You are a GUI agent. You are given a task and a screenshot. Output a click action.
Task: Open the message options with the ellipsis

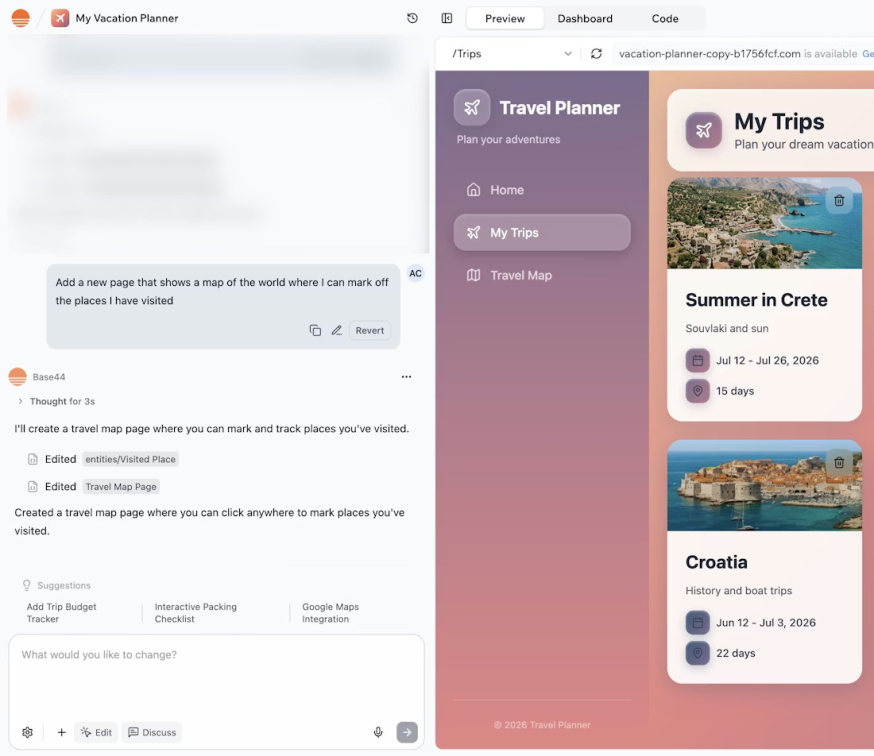click(x=406, y=376)
